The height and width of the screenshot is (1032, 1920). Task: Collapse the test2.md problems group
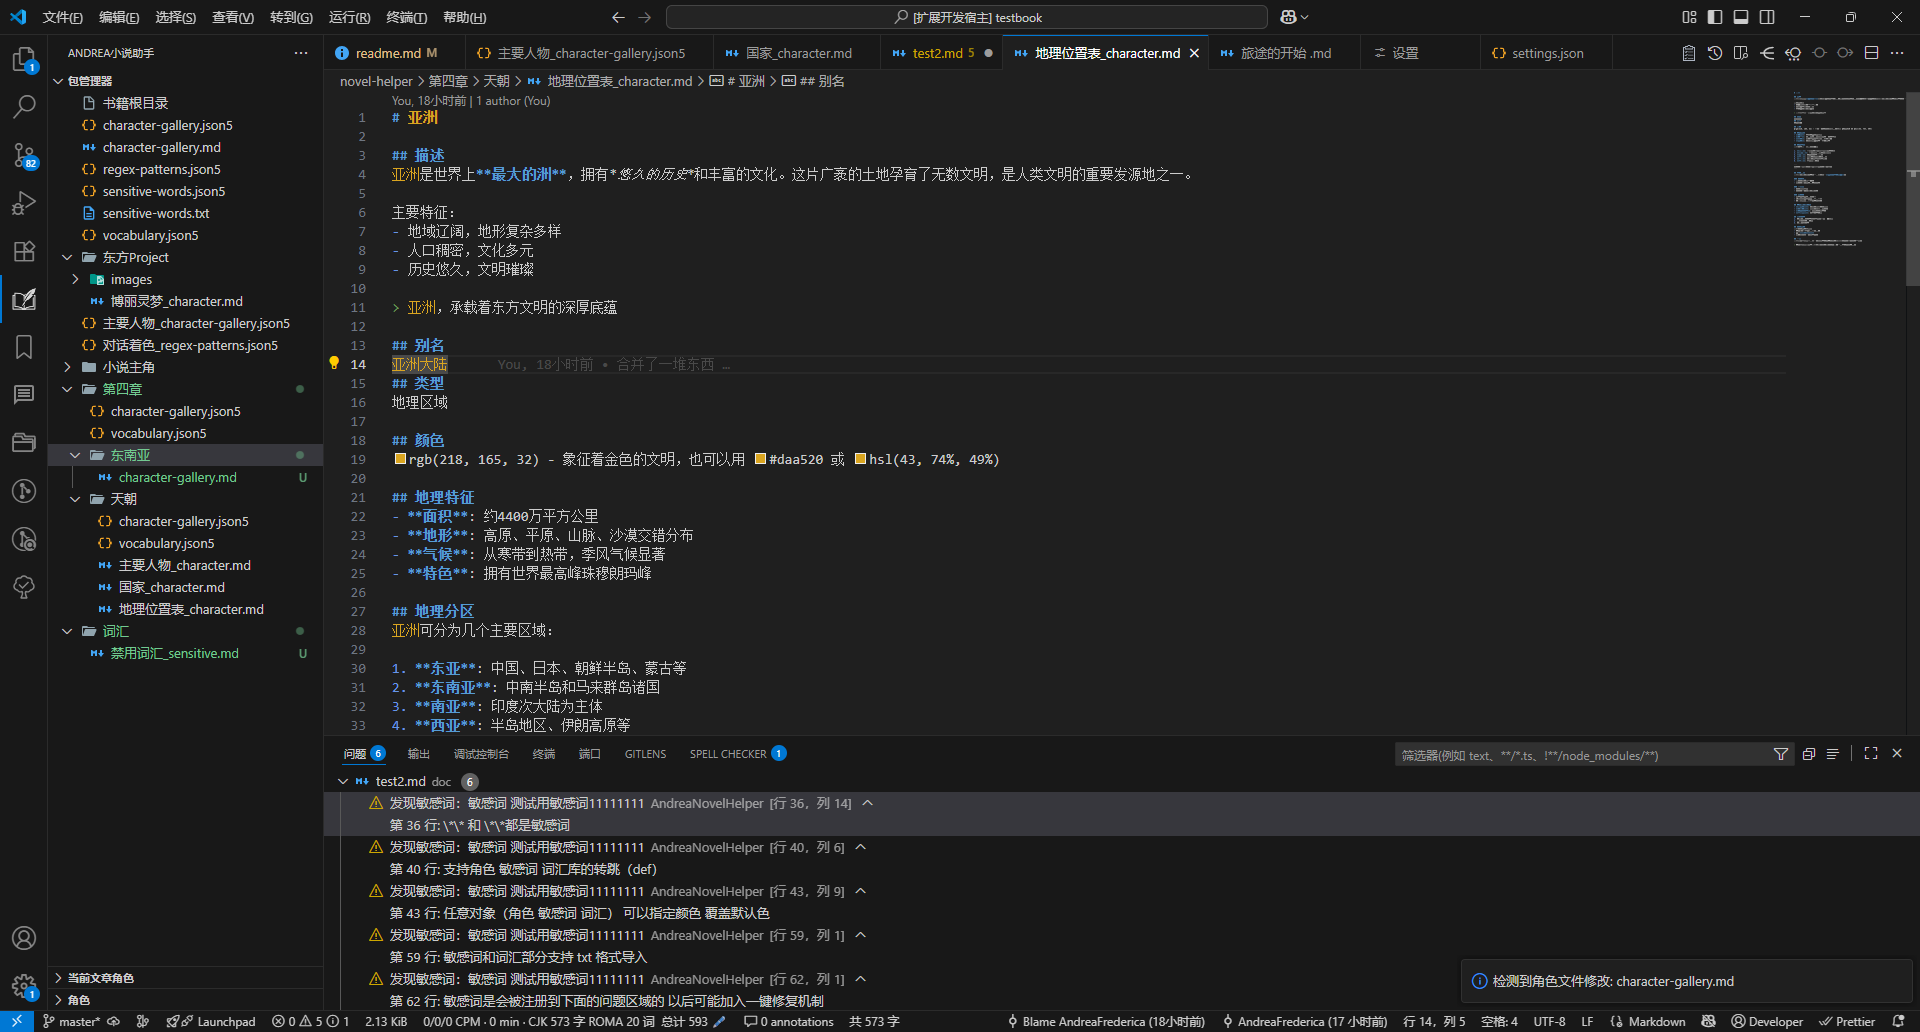343,781
